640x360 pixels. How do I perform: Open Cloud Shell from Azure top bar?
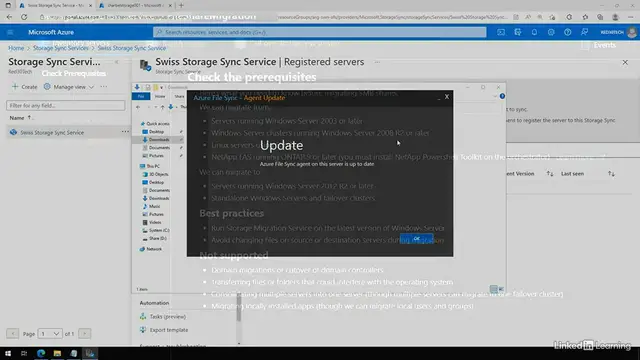coord(501,32)
